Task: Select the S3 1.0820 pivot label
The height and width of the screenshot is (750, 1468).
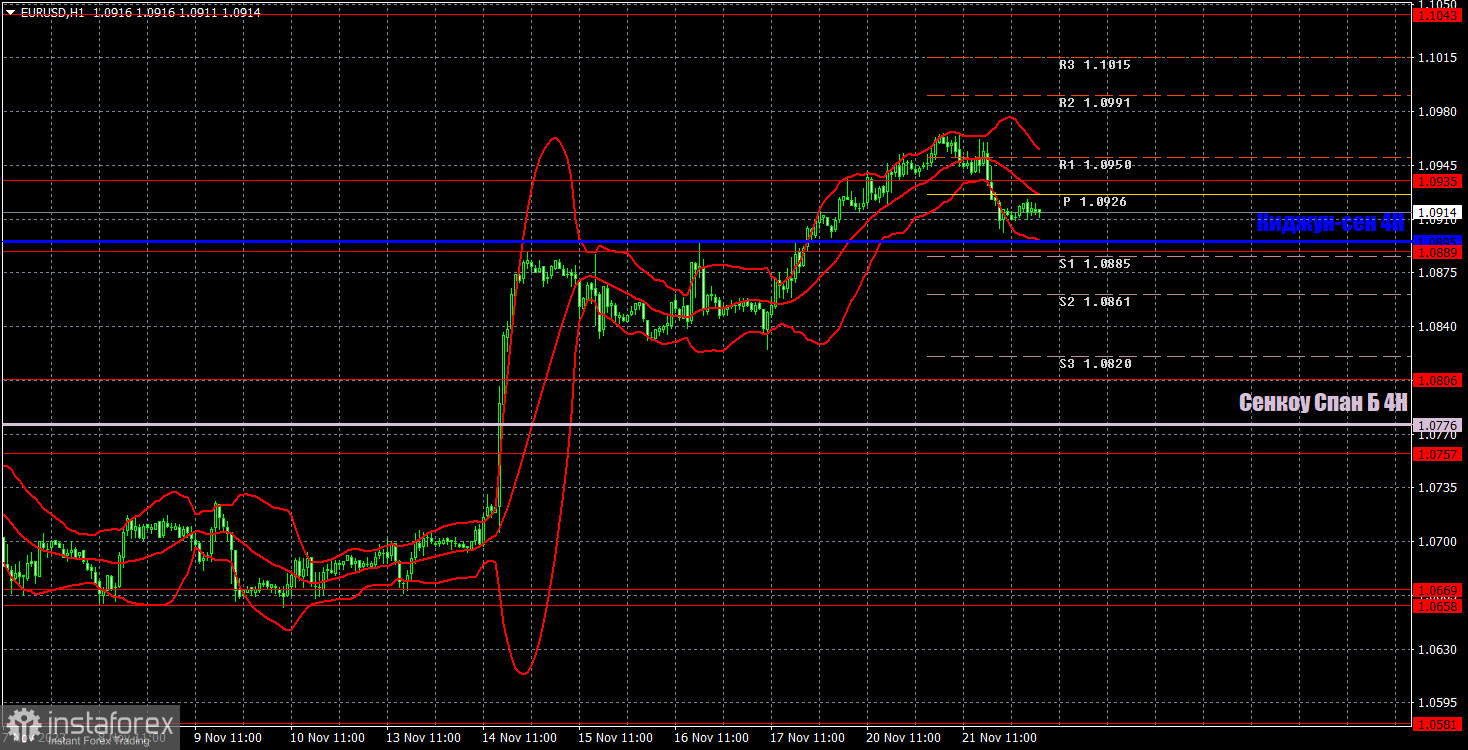Action: (1095, 364)
